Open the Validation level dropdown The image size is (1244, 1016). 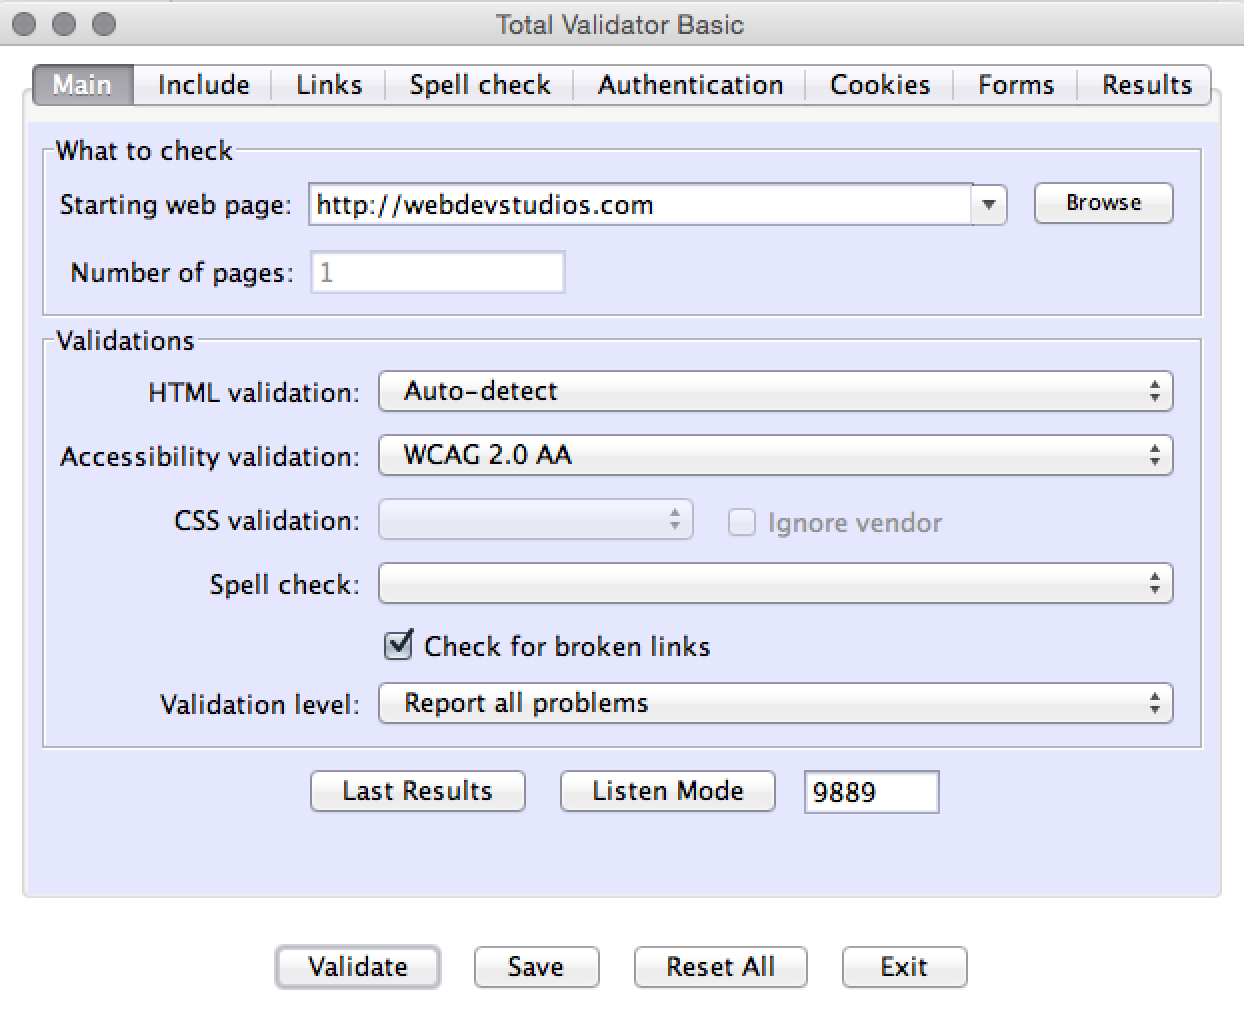click(x=775, y=703)
